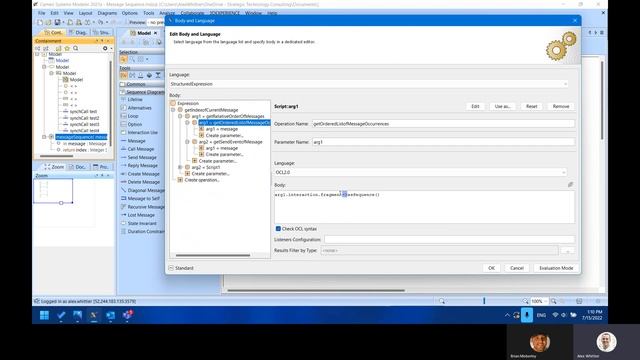Image resolution: width=640 pixels, height=360 pixels.
Task: Click the Use as... button
Action: [x=502, y=106]
